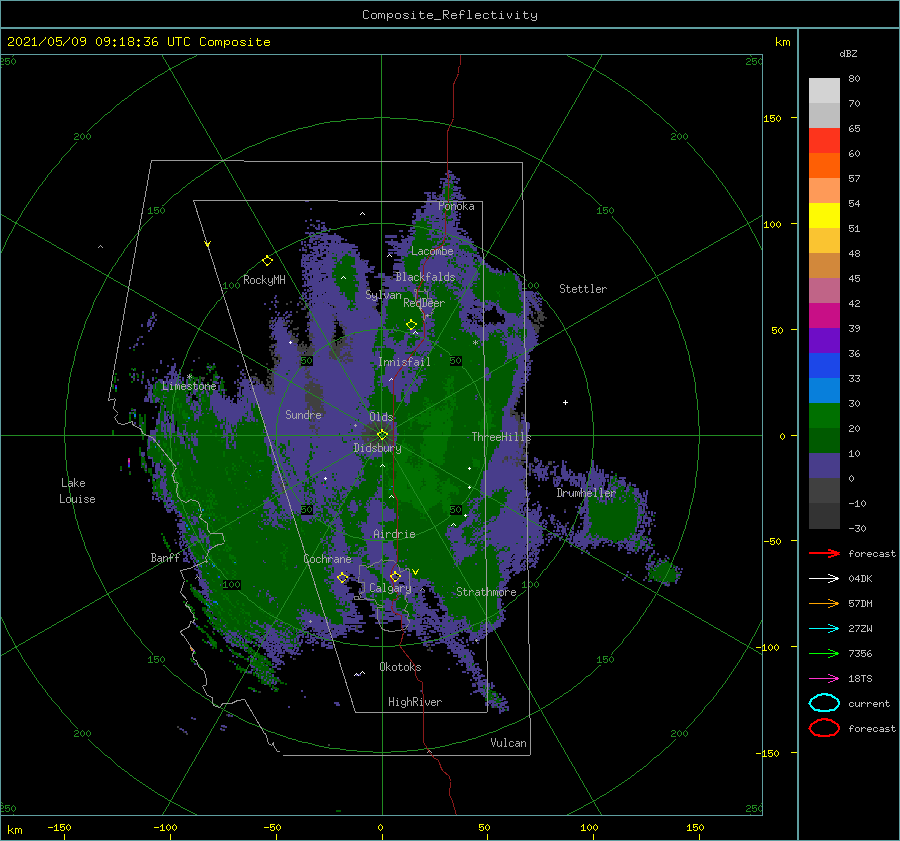Pick the red swatch below 65 dBZ

824,141
